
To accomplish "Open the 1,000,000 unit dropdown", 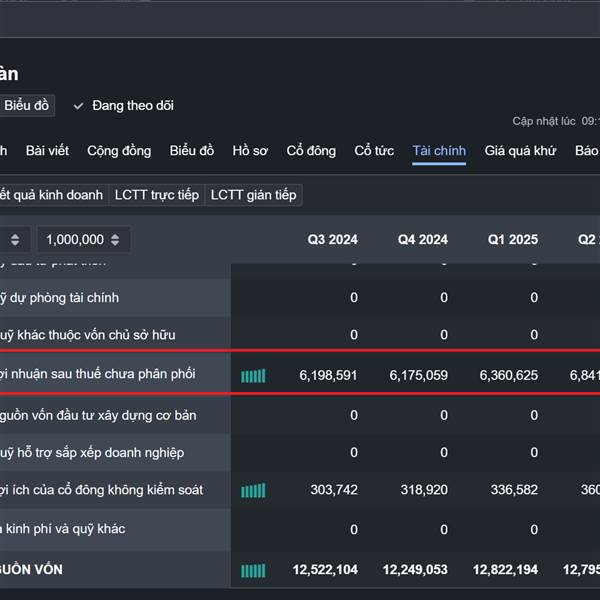I will tap(84, 240).
